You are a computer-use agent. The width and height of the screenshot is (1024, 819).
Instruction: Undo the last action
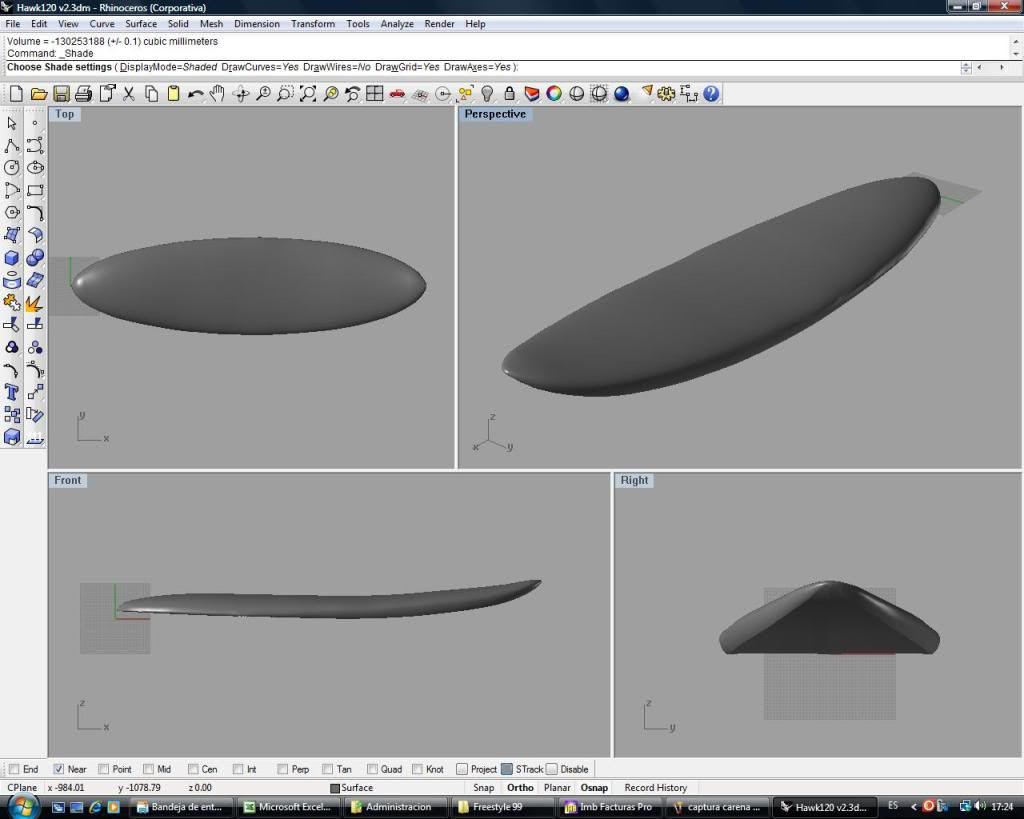[195, 94]
